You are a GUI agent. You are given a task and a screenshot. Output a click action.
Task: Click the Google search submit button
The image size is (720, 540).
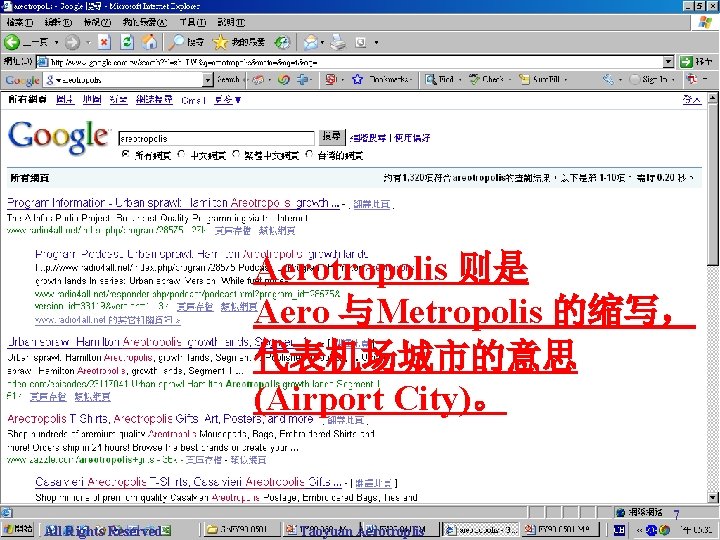coord(332,137)
